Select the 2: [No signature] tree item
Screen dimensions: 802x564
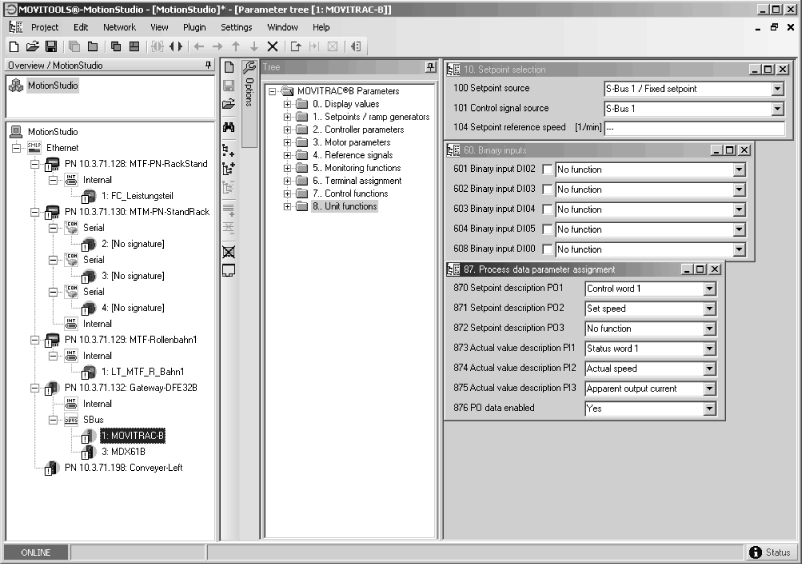132,244
